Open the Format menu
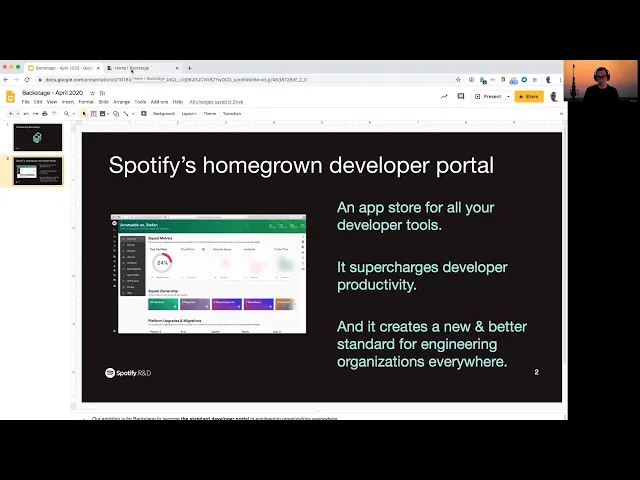Image resolution: width=640 pixels, height=480 pixels. tap(86, 102)
